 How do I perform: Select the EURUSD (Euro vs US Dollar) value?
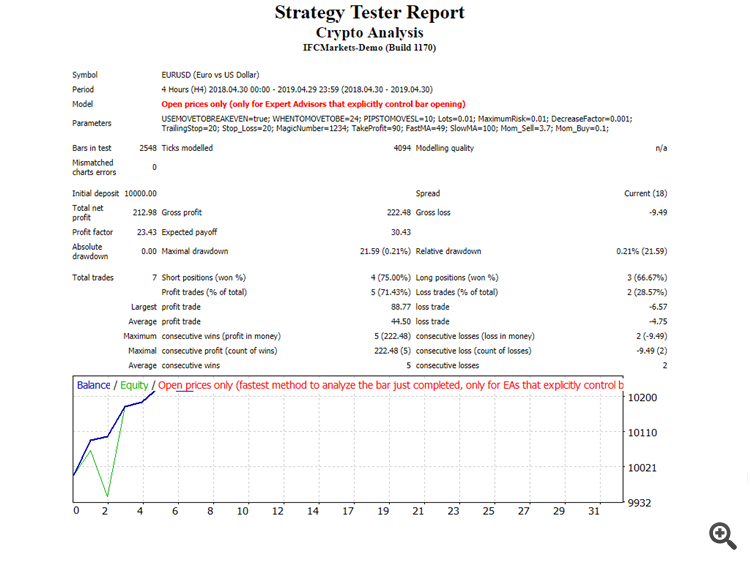[x=210, y=75]
